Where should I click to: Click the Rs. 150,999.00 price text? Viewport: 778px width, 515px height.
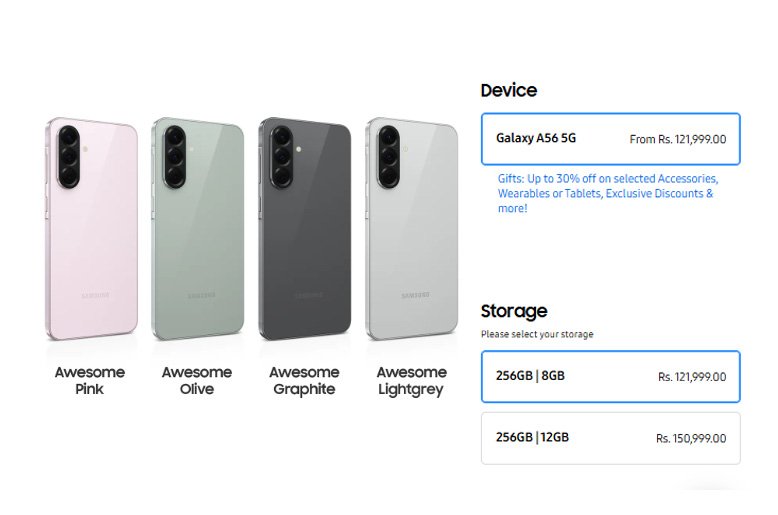[691, 439]
